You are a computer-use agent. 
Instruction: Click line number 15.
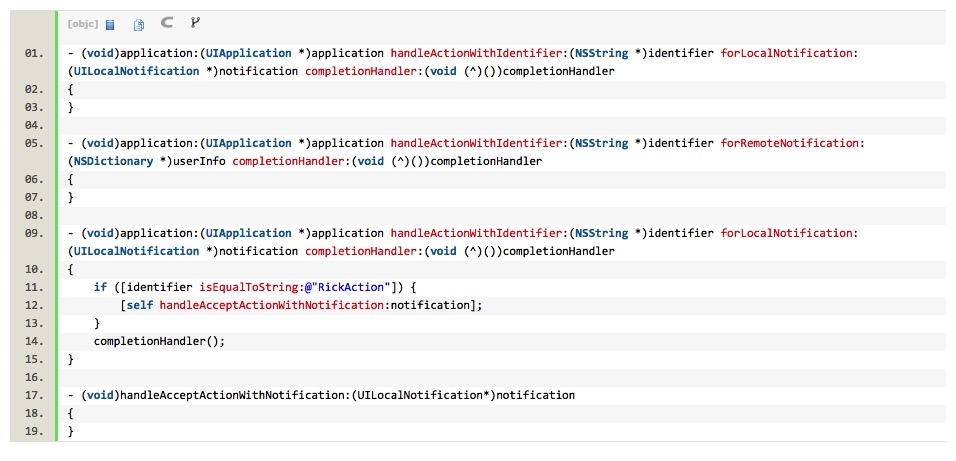(35, 359)
